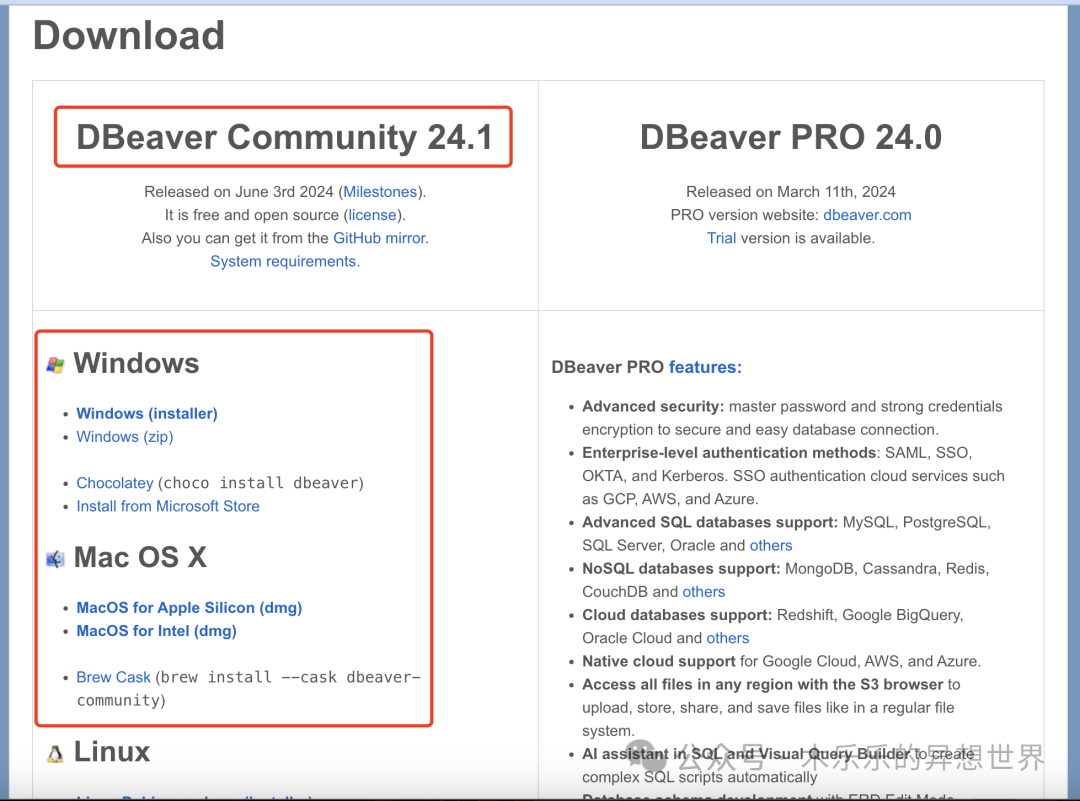This screenshot has height=801, width=1080.
Task: Download Windows (zip) package
Action: coord(125,437)
